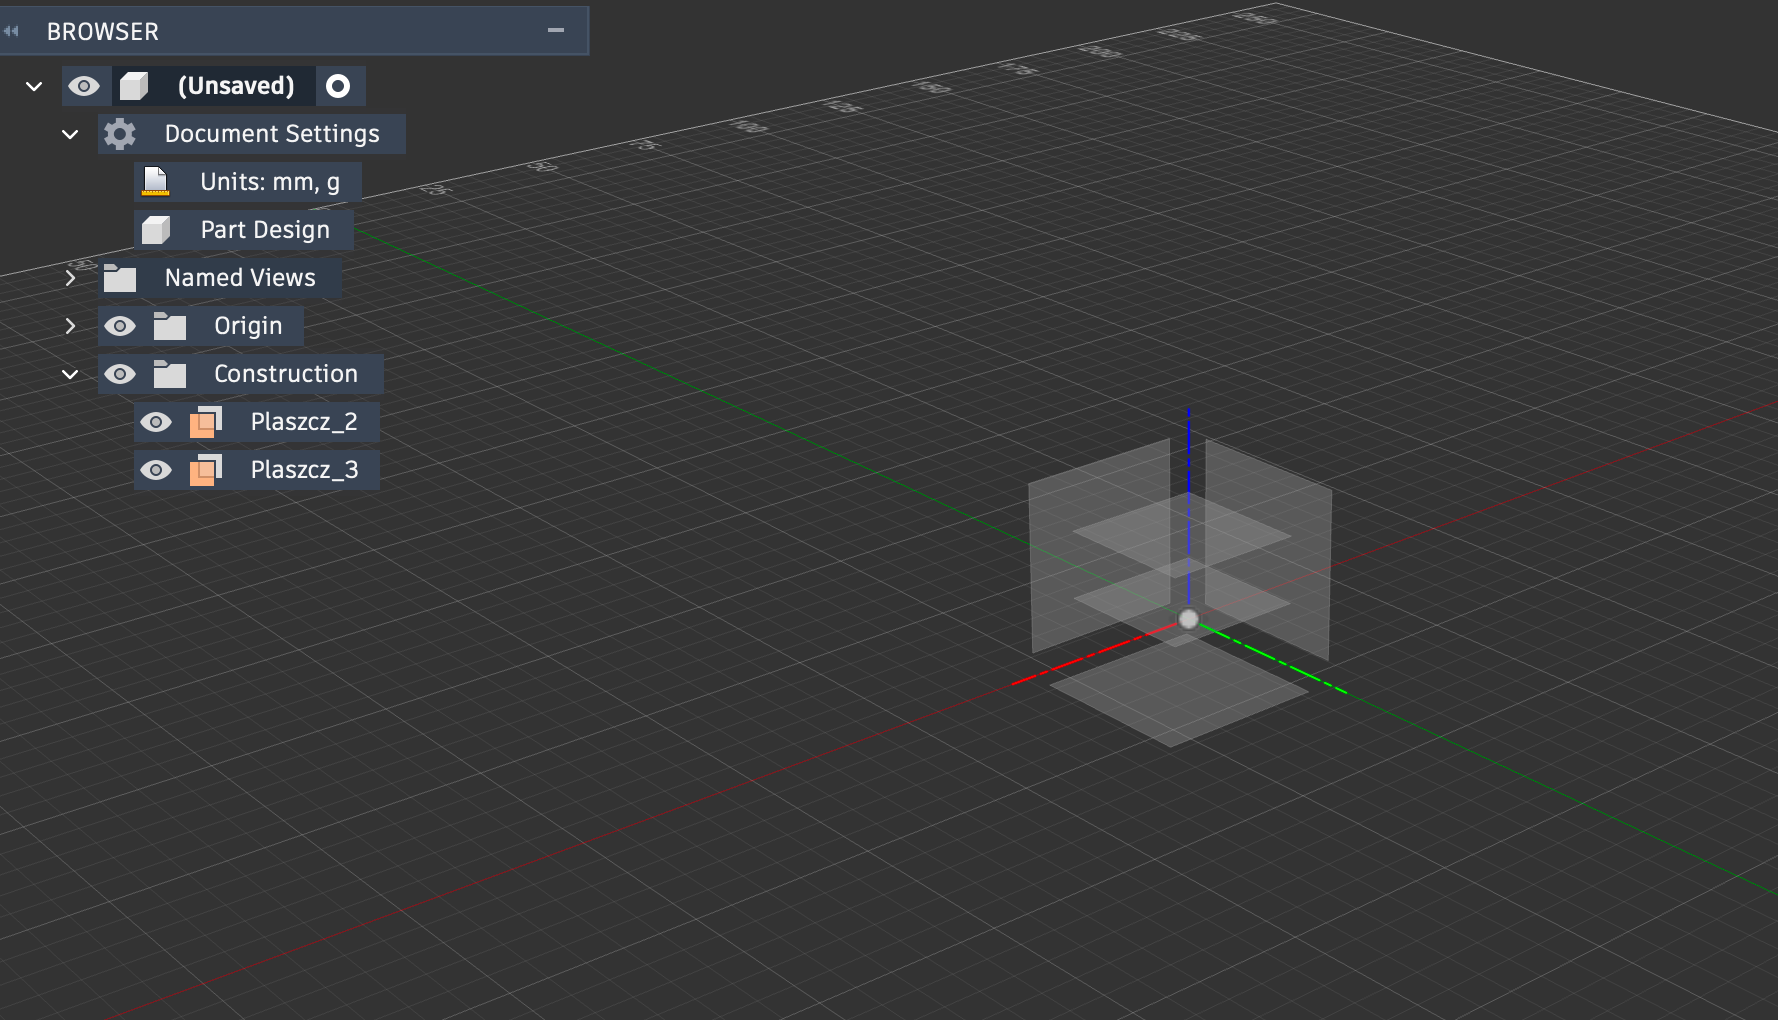The width and height of the screenshot is (1778, 1020).
Task: Expand the Origin folder
Action: click(x=70, y=326)
